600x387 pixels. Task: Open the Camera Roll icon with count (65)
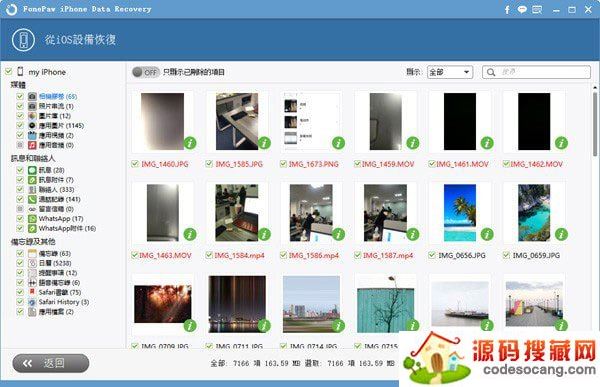click(33, 96)
